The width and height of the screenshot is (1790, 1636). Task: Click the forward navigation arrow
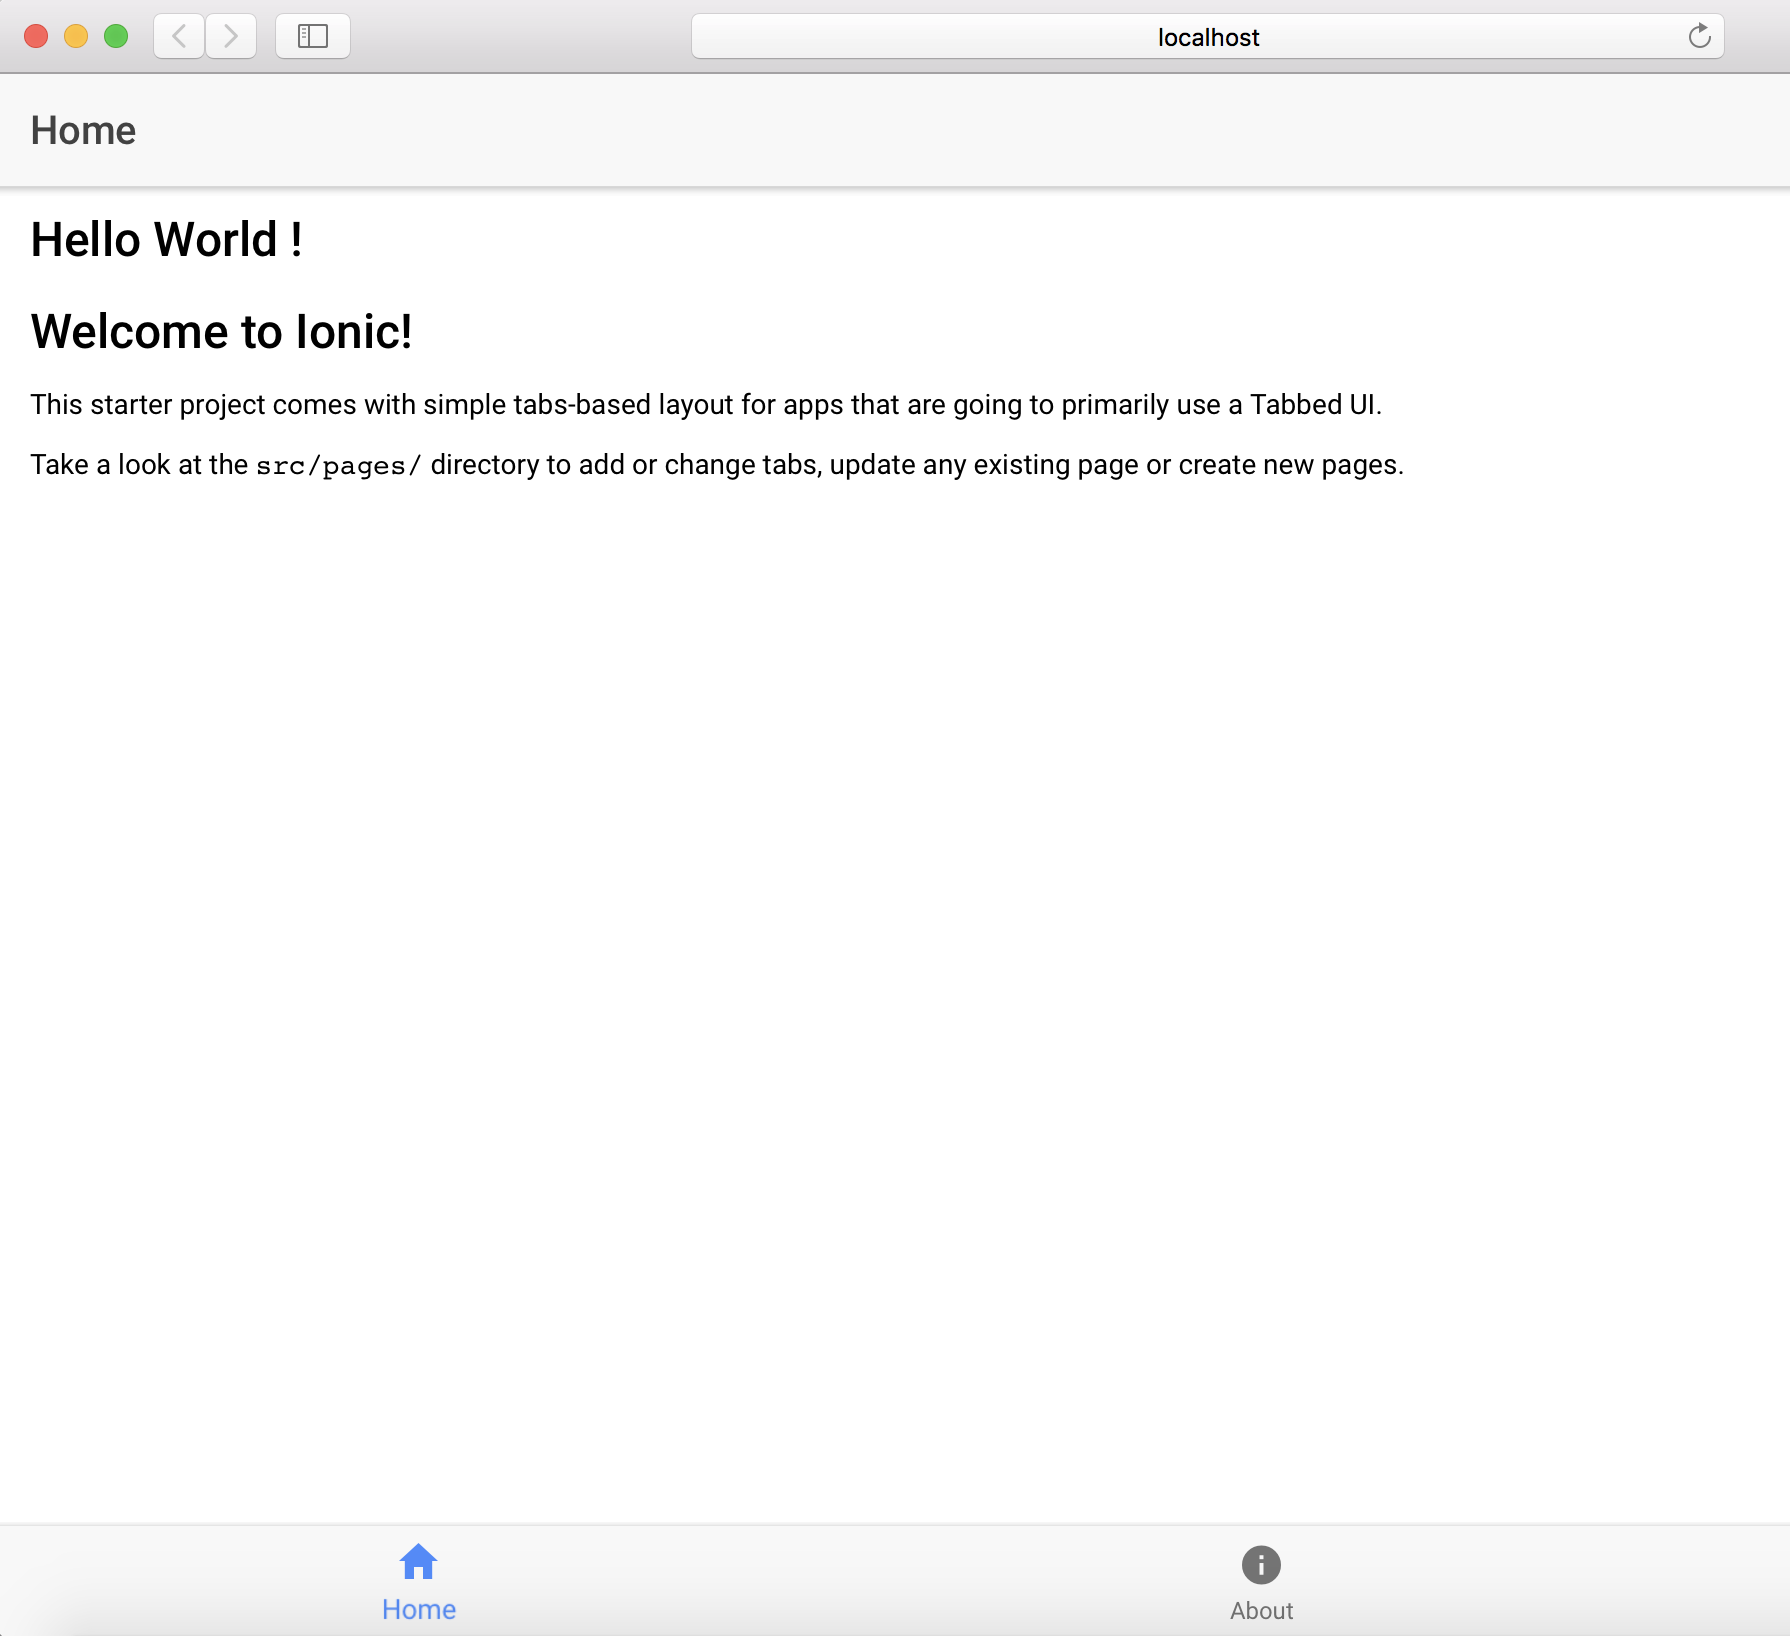tap(230, 36)
